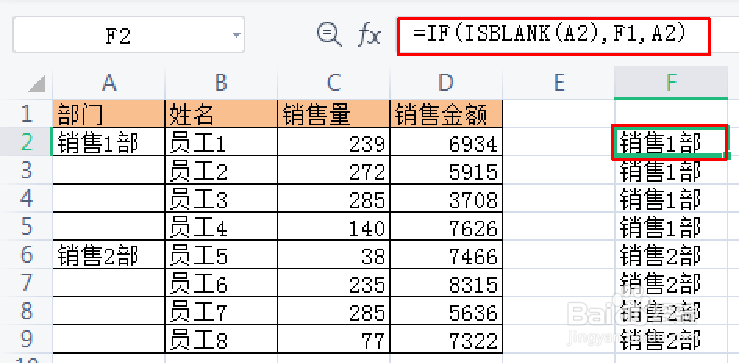This screenshot has width=740, height=363.
Task: Click into the formula bar with the IF formula
Action: 554,36
